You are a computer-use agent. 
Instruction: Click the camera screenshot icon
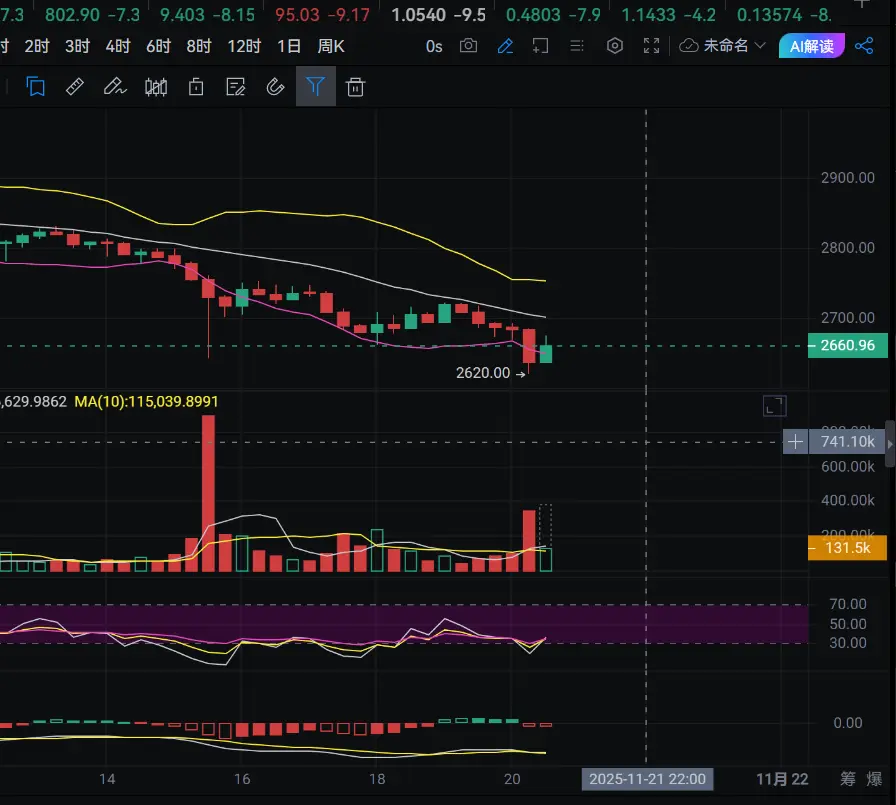pos(468,46)
